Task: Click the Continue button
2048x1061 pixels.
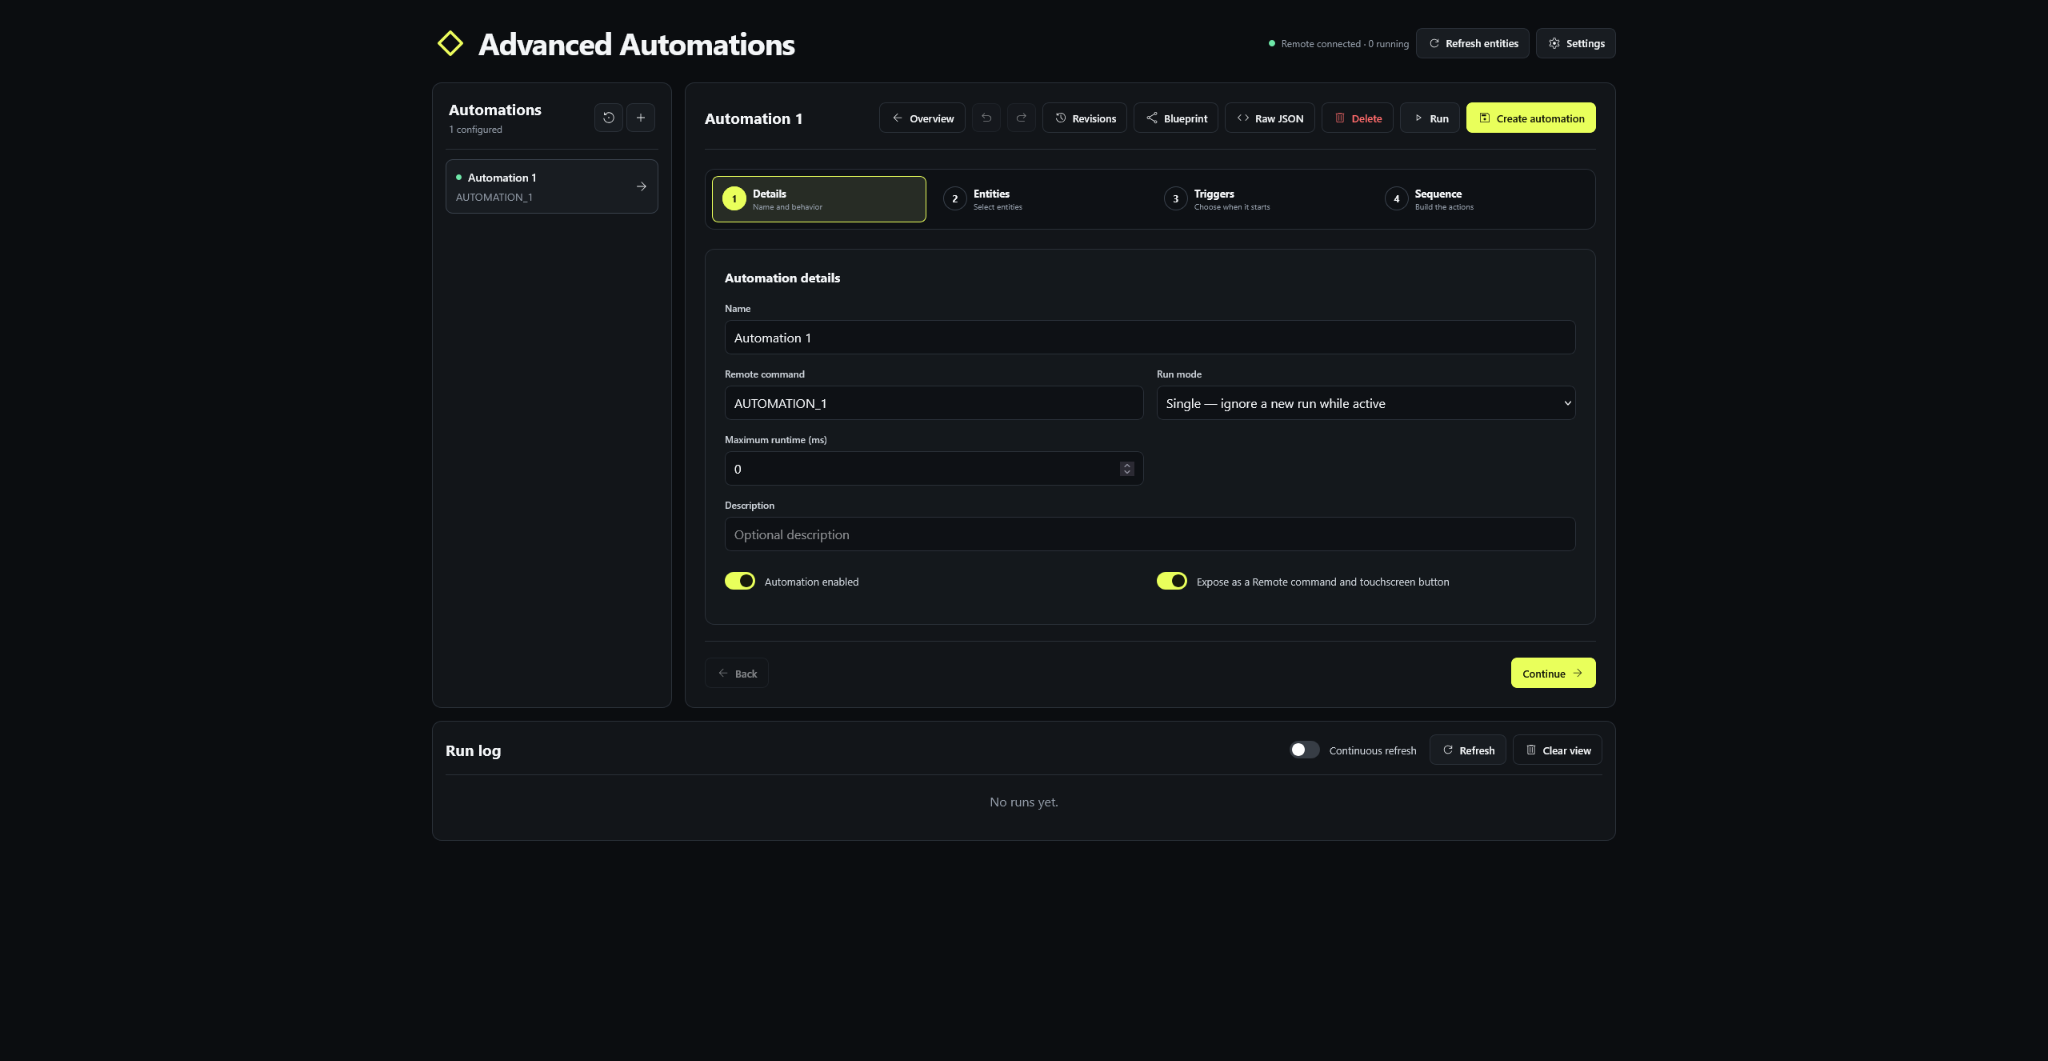Action: [x=1553, y=673]
